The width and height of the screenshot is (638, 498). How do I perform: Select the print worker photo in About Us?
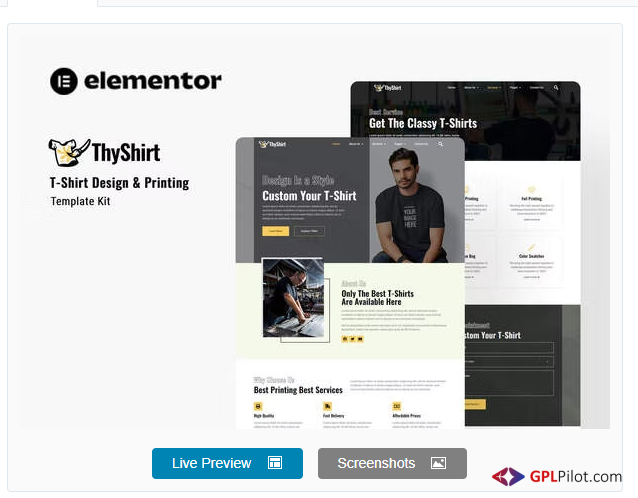(x=292, y=300)
